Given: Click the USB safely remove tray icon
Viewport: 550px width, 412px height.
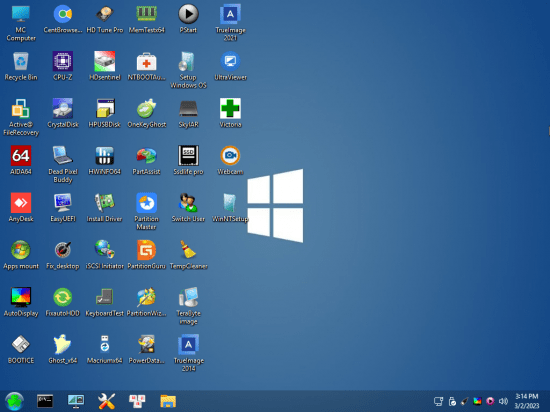Looking at the screenshot, I should click(452, 401).
